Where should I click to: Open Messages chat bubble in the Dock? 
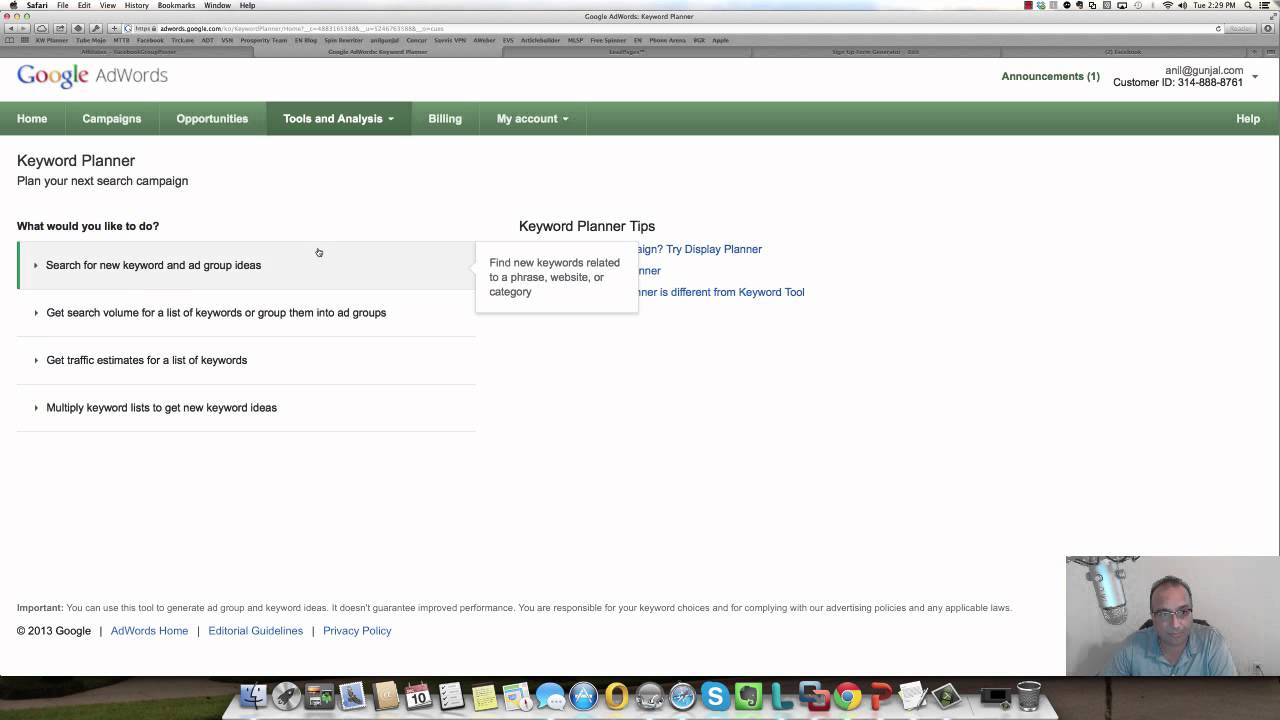[x=550, y=695]
